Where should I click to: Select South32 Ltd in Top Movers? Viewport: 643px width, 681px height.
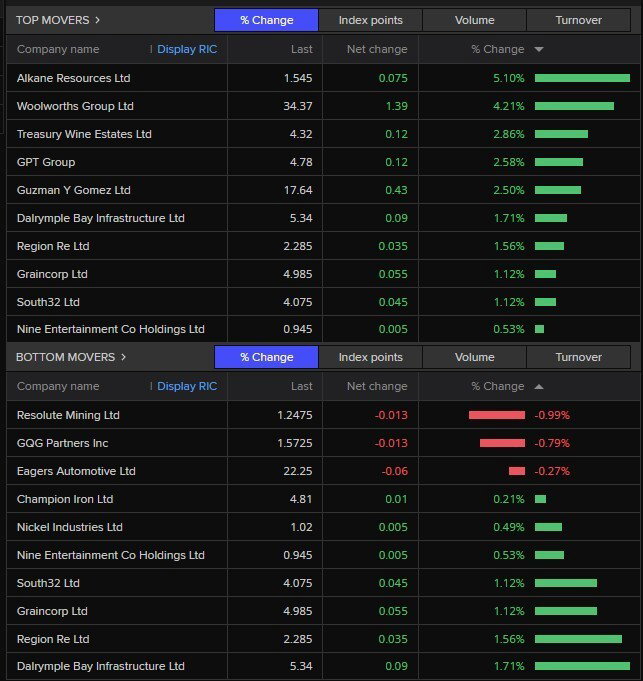tap(48, 302)
